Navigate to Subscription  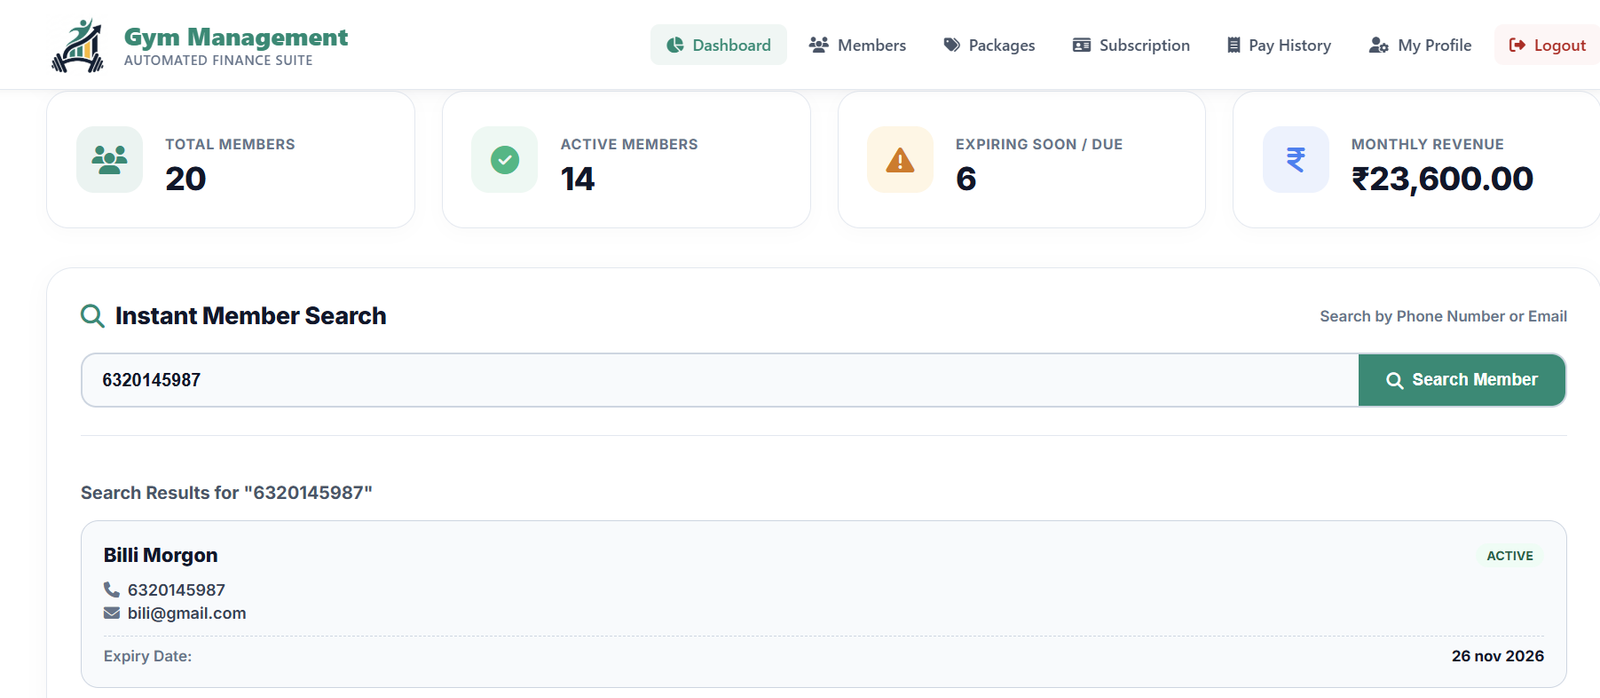(x=1131, y=45)
